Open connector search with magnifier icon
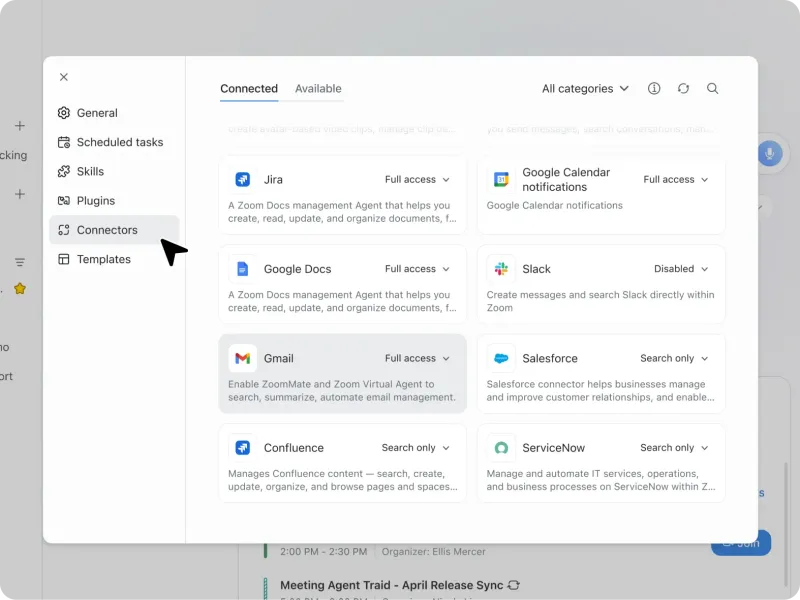 713,89
